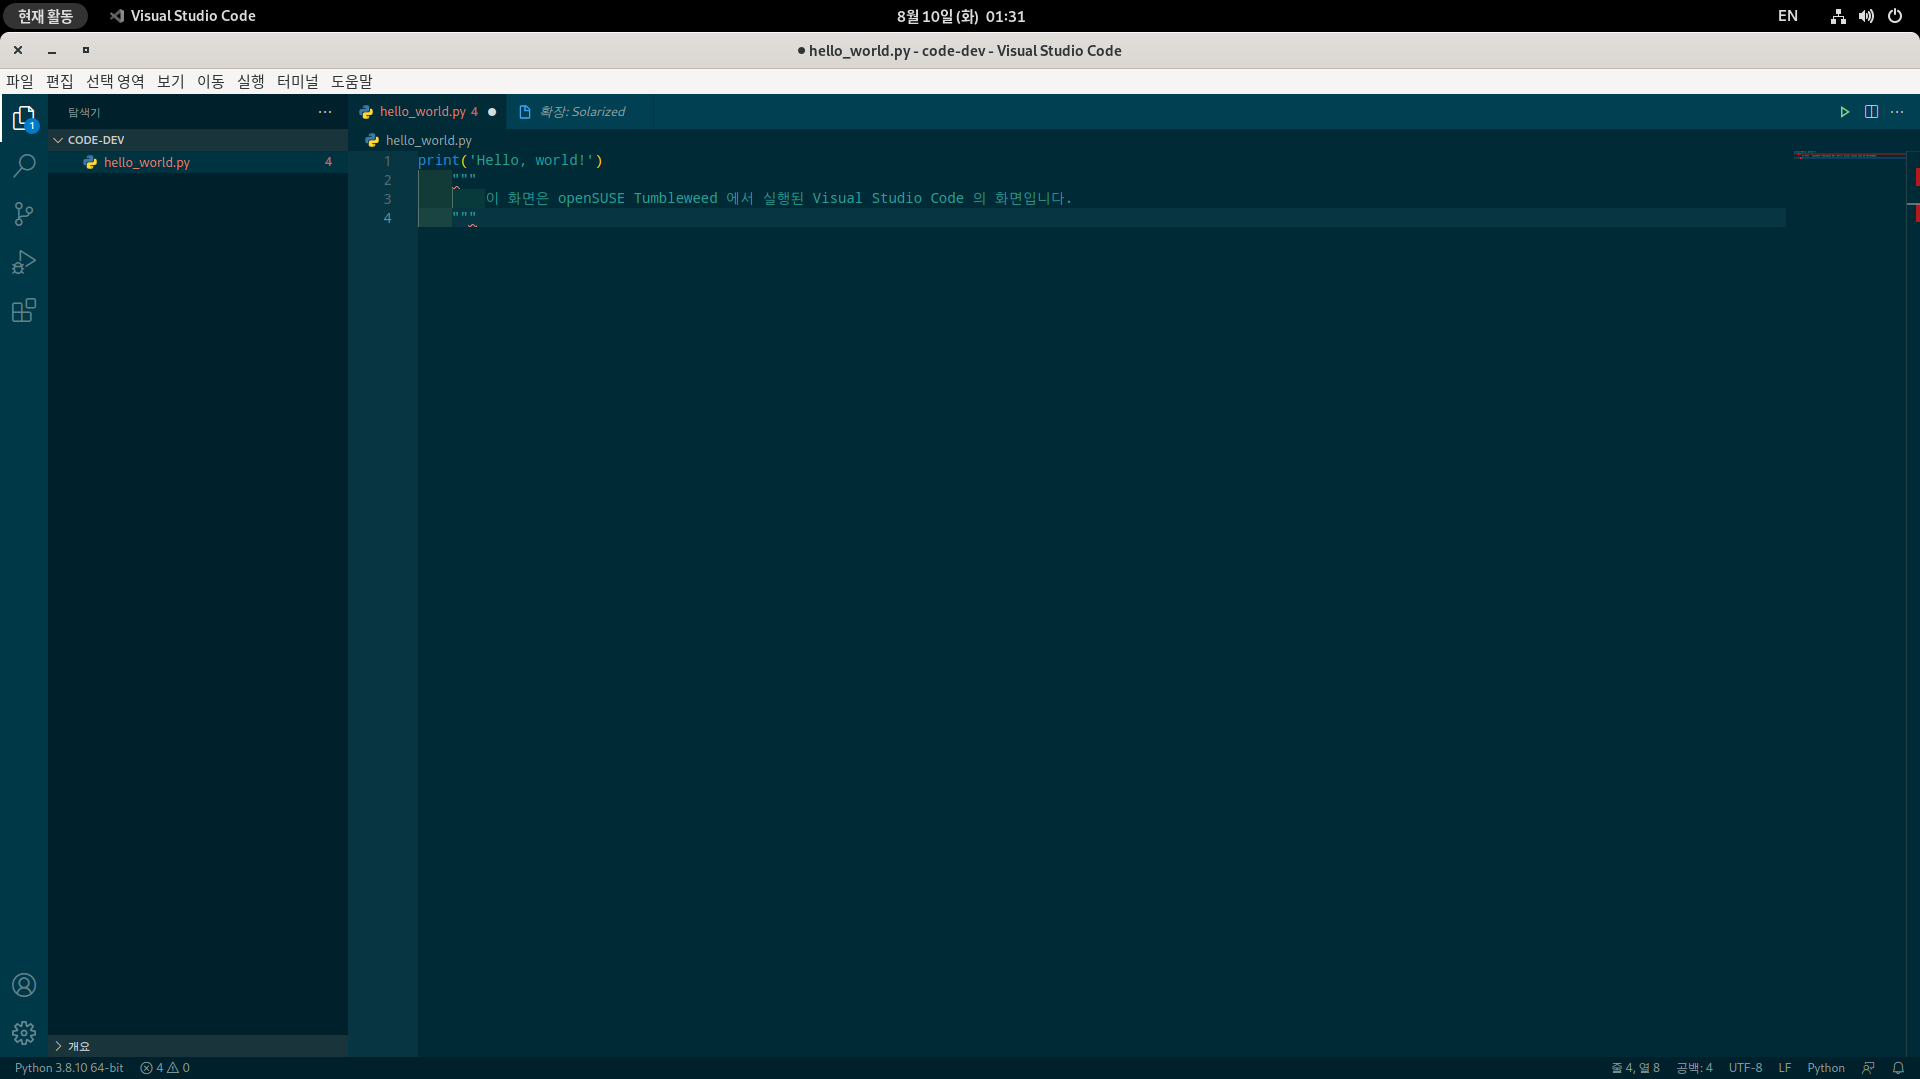Click the problem count 4 beside hello_world.py
Screen dimensions: 1920x1079
click(x=328, y=162)
